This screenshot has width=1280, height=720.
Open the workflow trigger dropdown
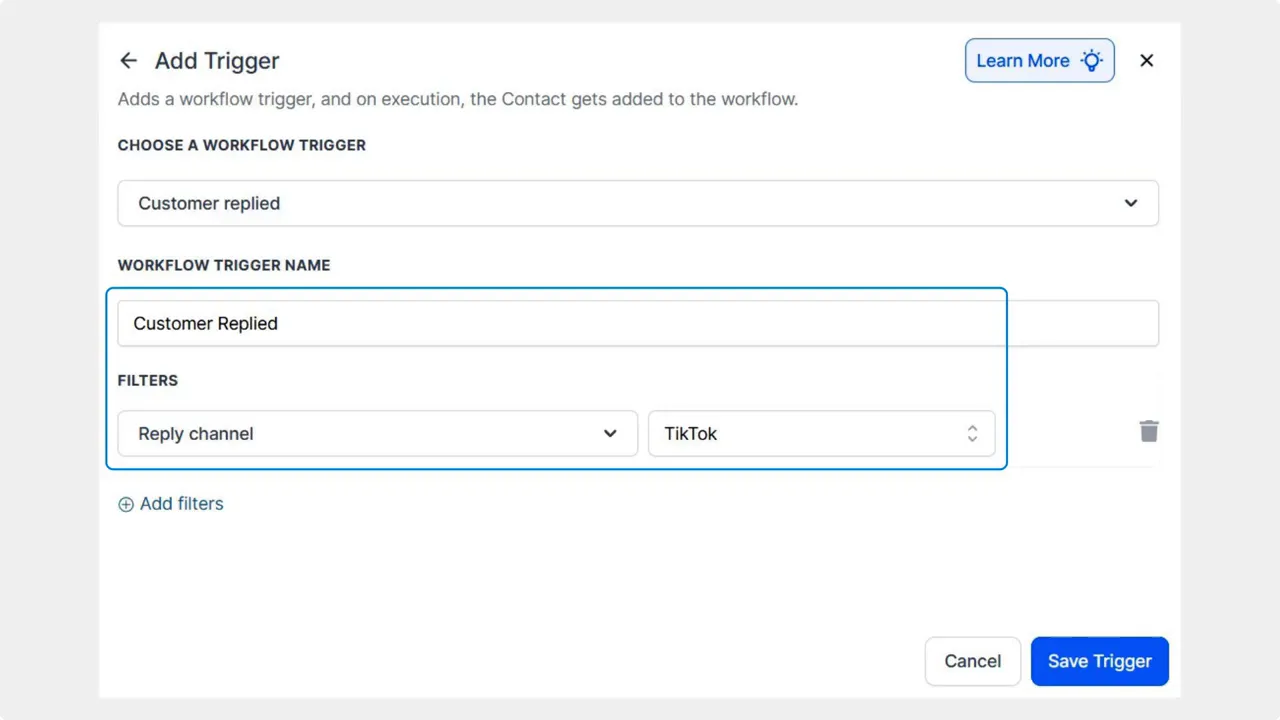click(638, 203)
